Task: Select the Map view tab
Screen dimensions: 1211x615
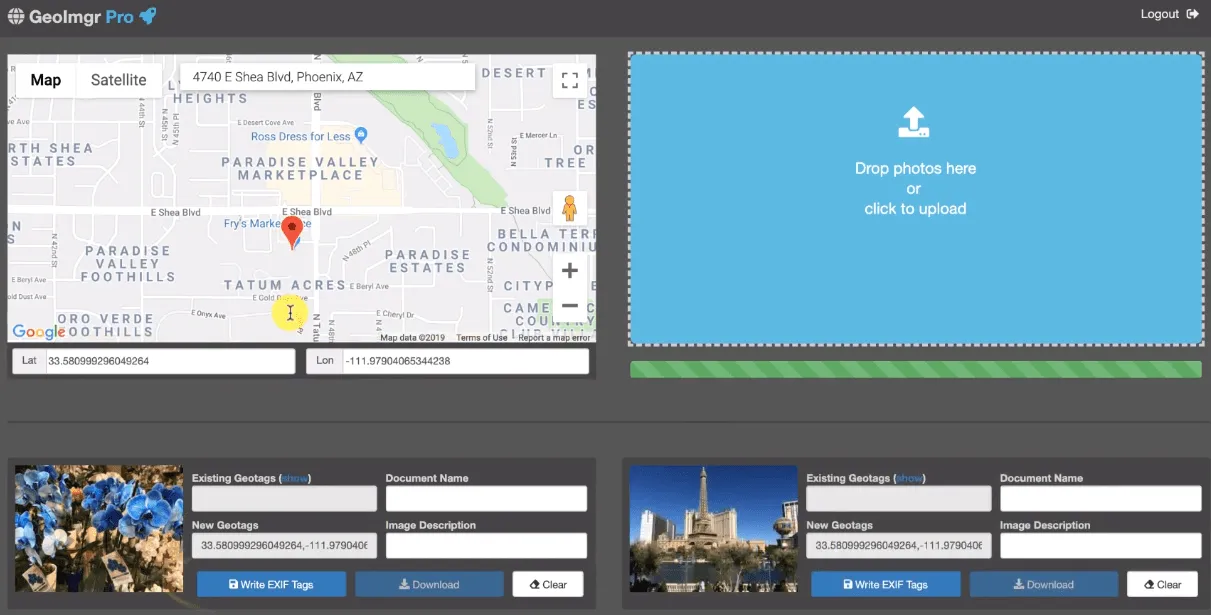Action: point(45,80)
